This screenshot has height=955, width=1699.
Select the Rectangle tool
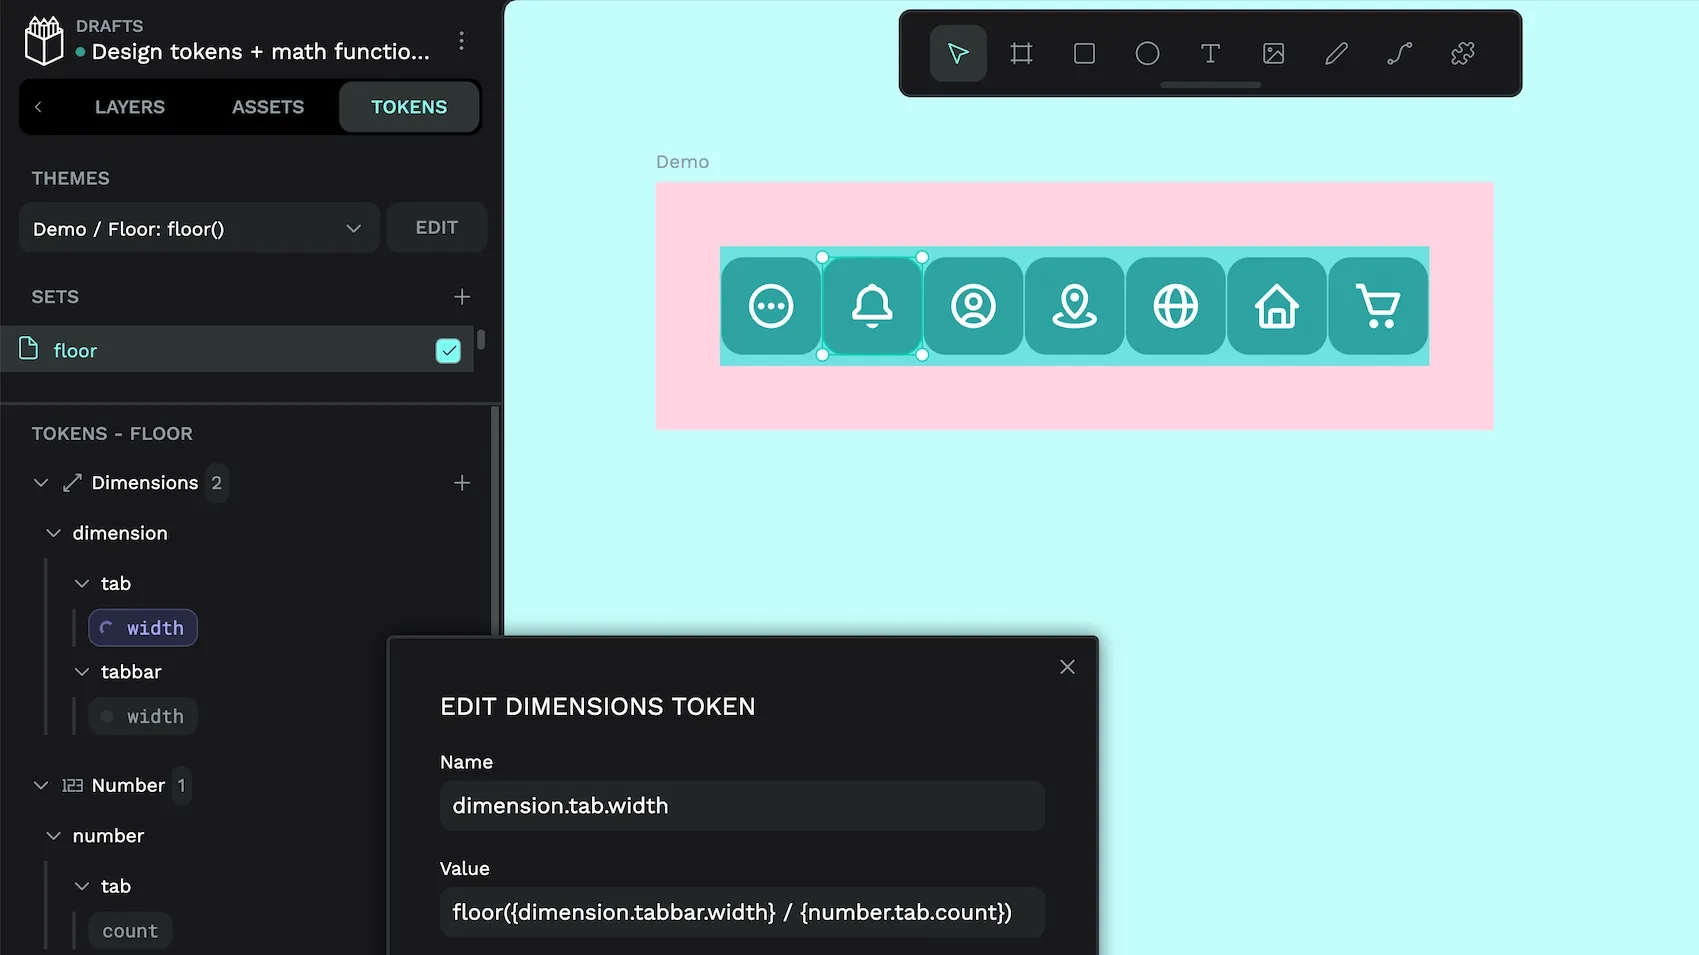[1084, 53]
